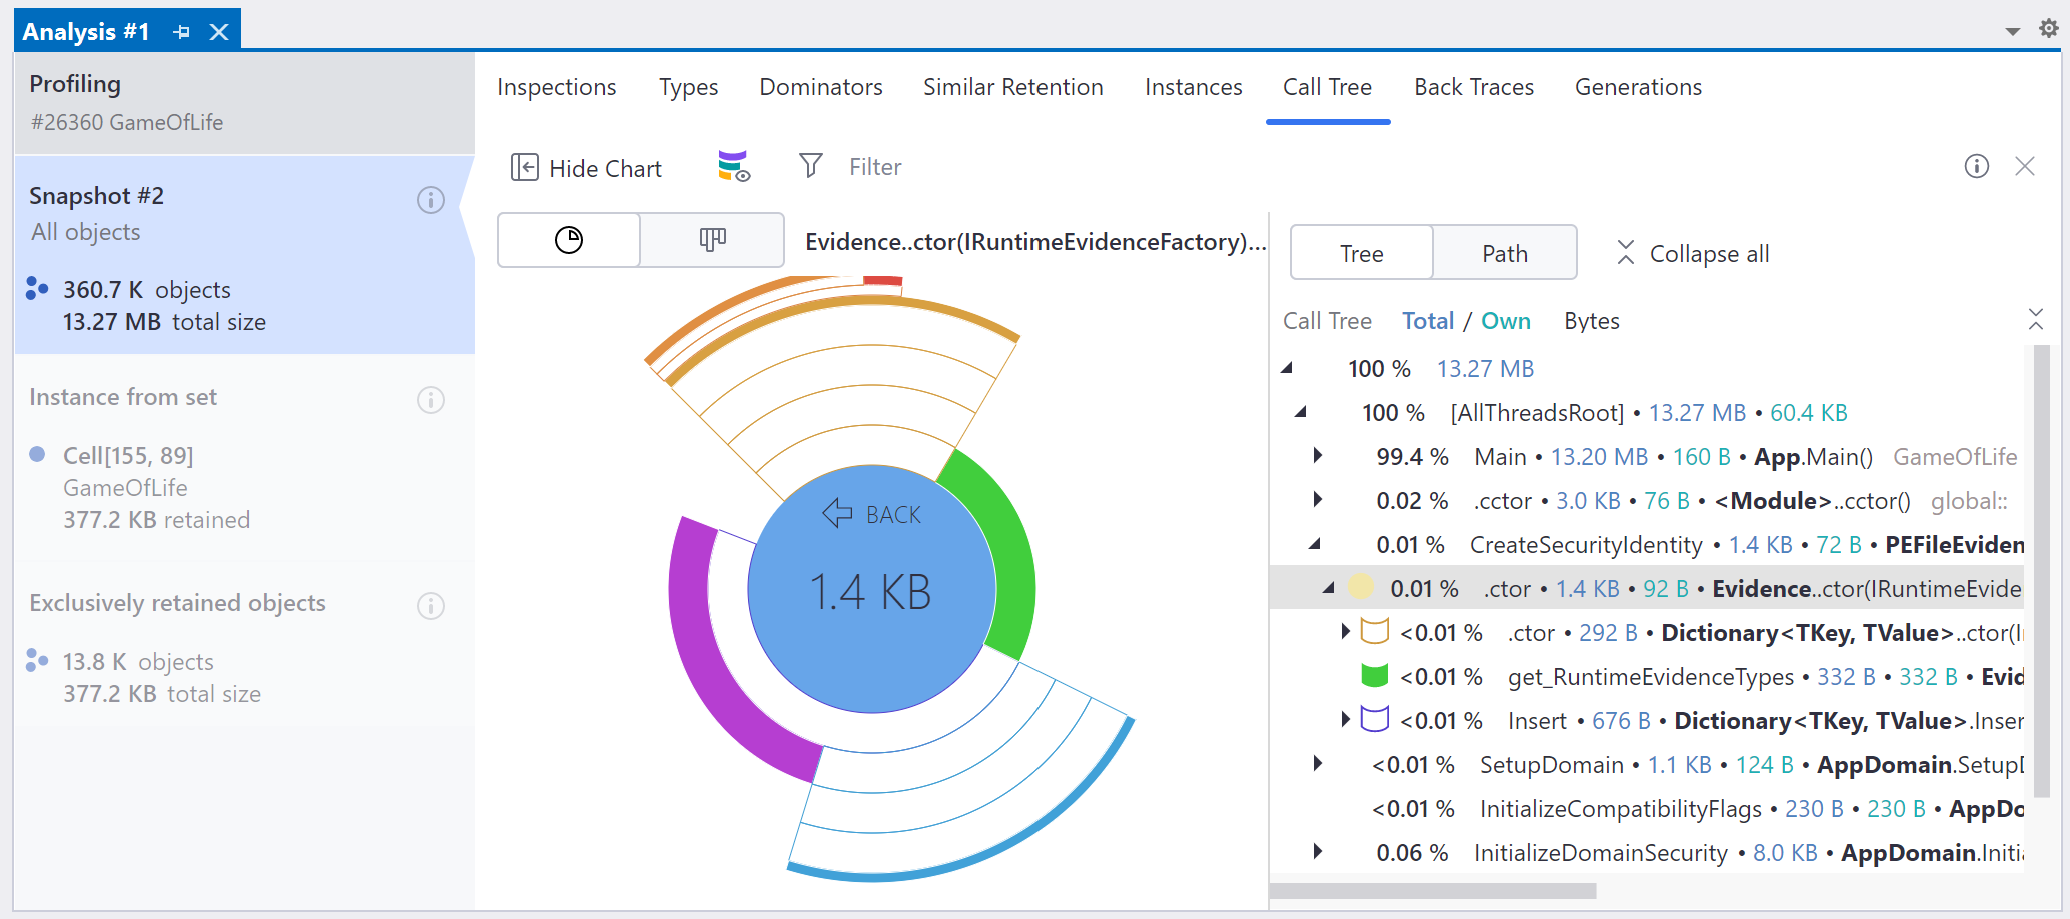Image resolution: width=2070 pixels, height=919 pixels.
Task: Open the settings gear in the top-right corner
Action: 2048,29
